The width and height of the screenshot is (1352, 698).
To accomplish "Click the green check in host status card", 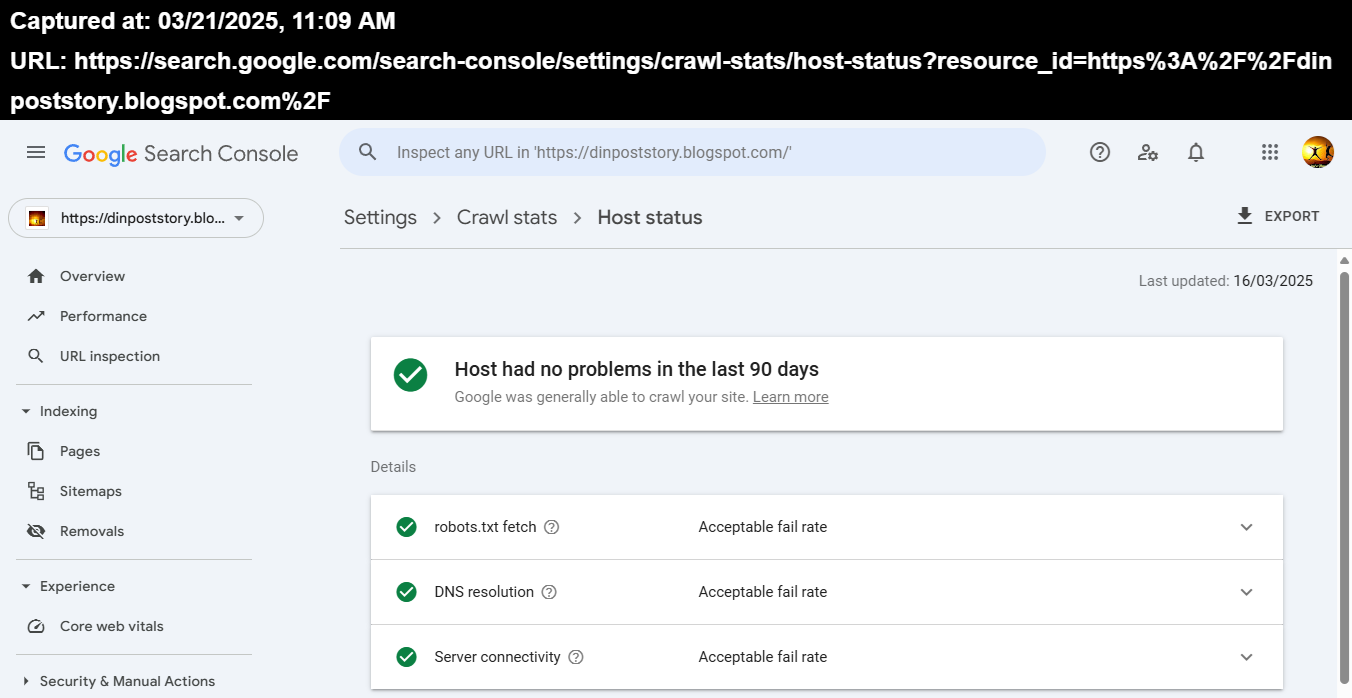I will pyautogui.click(x=410, y=375).
